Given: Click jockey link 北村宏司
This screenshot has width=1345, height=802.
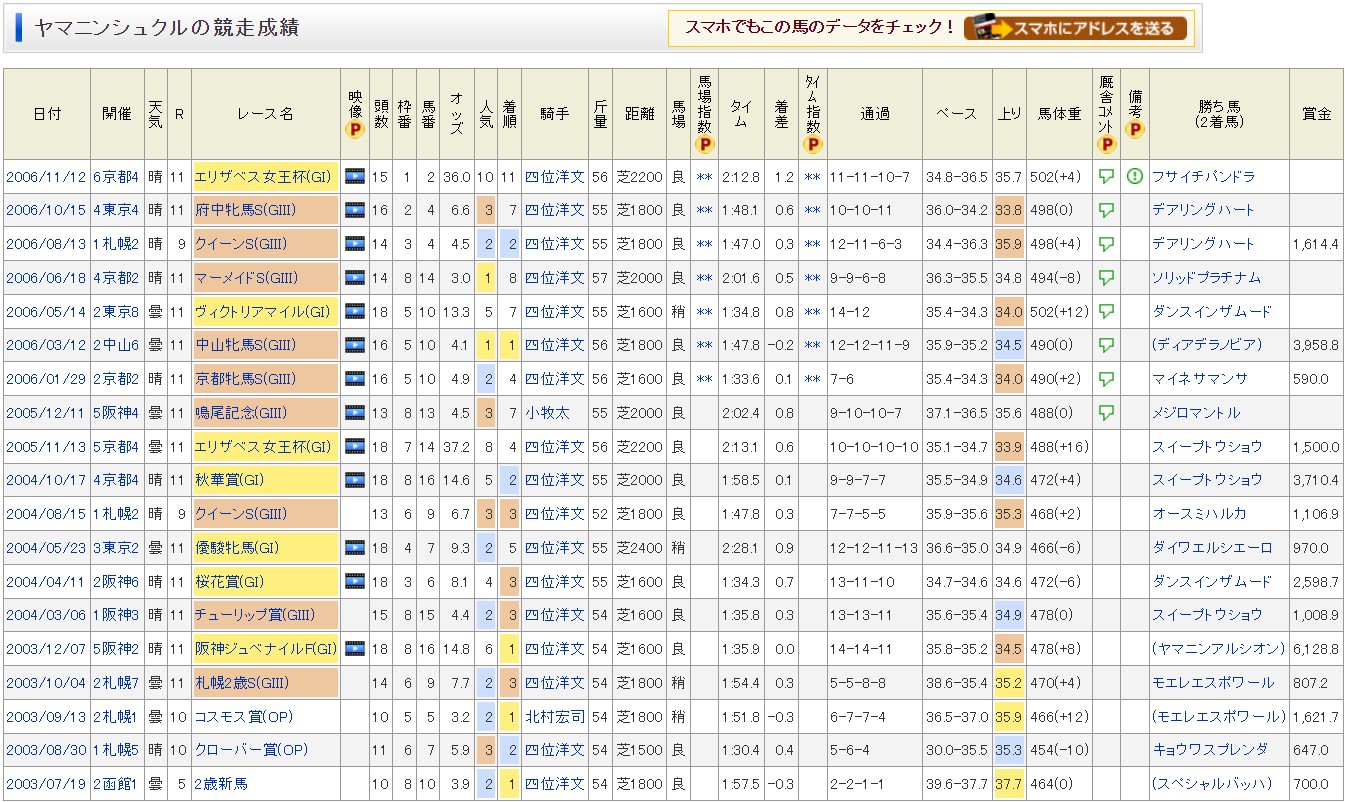Looking at the screenshot, I should tap(554, 716).
